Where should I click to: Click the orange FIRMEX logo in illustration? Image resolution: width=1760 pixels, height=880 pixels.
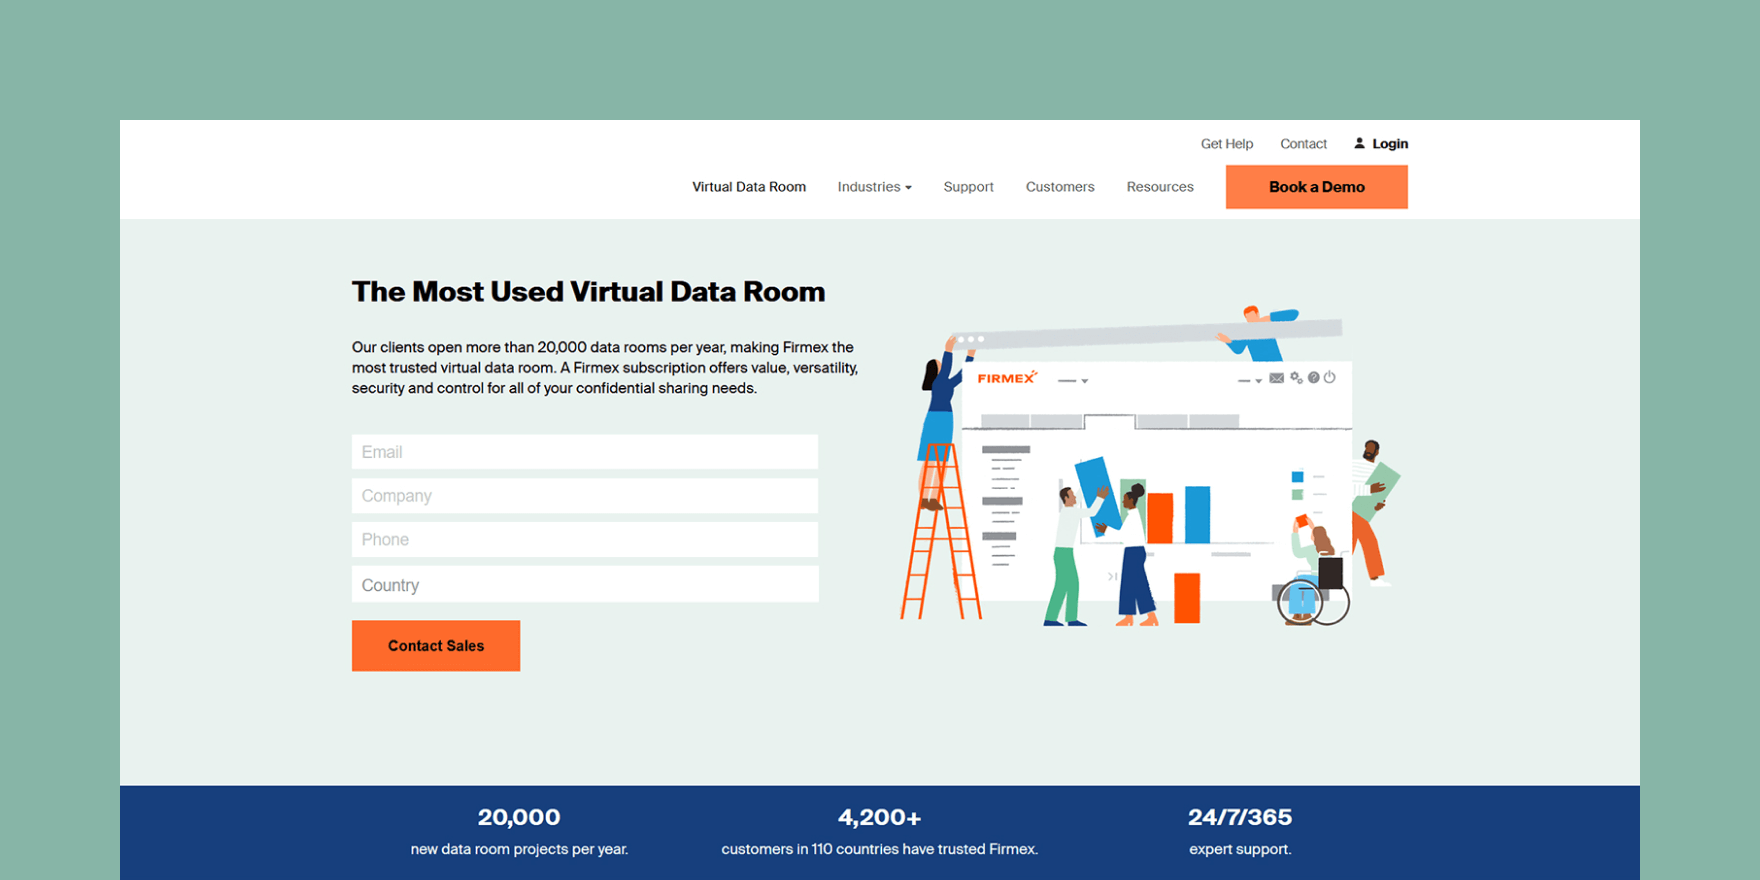(1006, 378)
